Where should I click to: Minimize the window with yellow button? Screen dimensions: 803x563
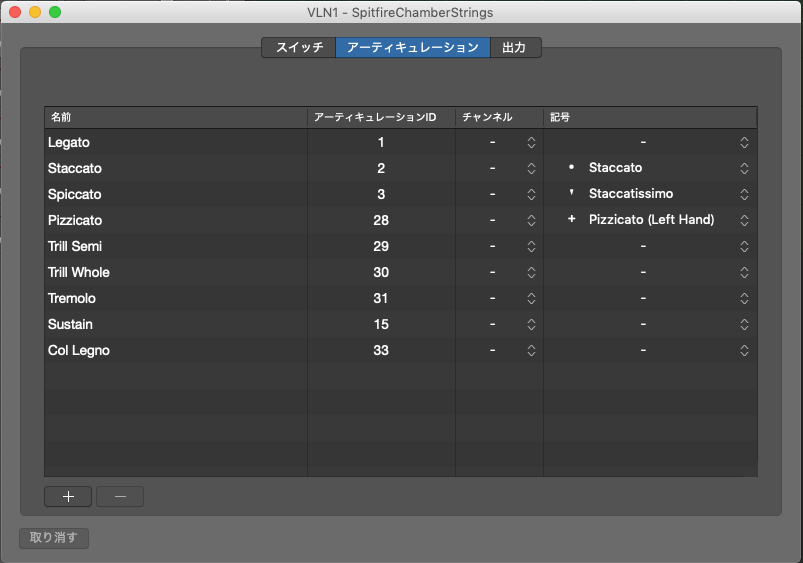point(35,12)
